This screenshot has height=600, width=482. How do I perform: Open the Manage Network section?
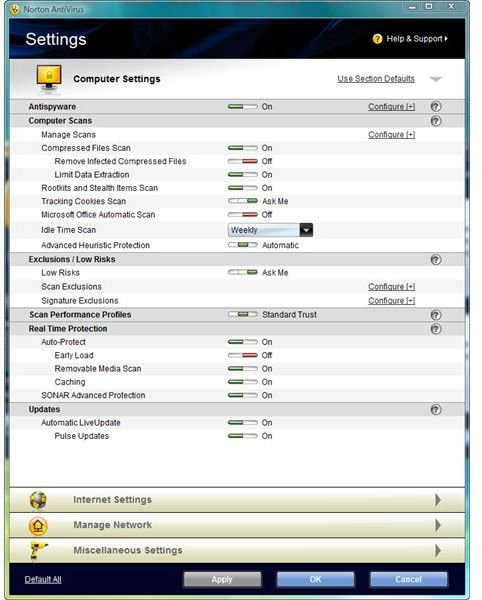(x=237, y=525)
